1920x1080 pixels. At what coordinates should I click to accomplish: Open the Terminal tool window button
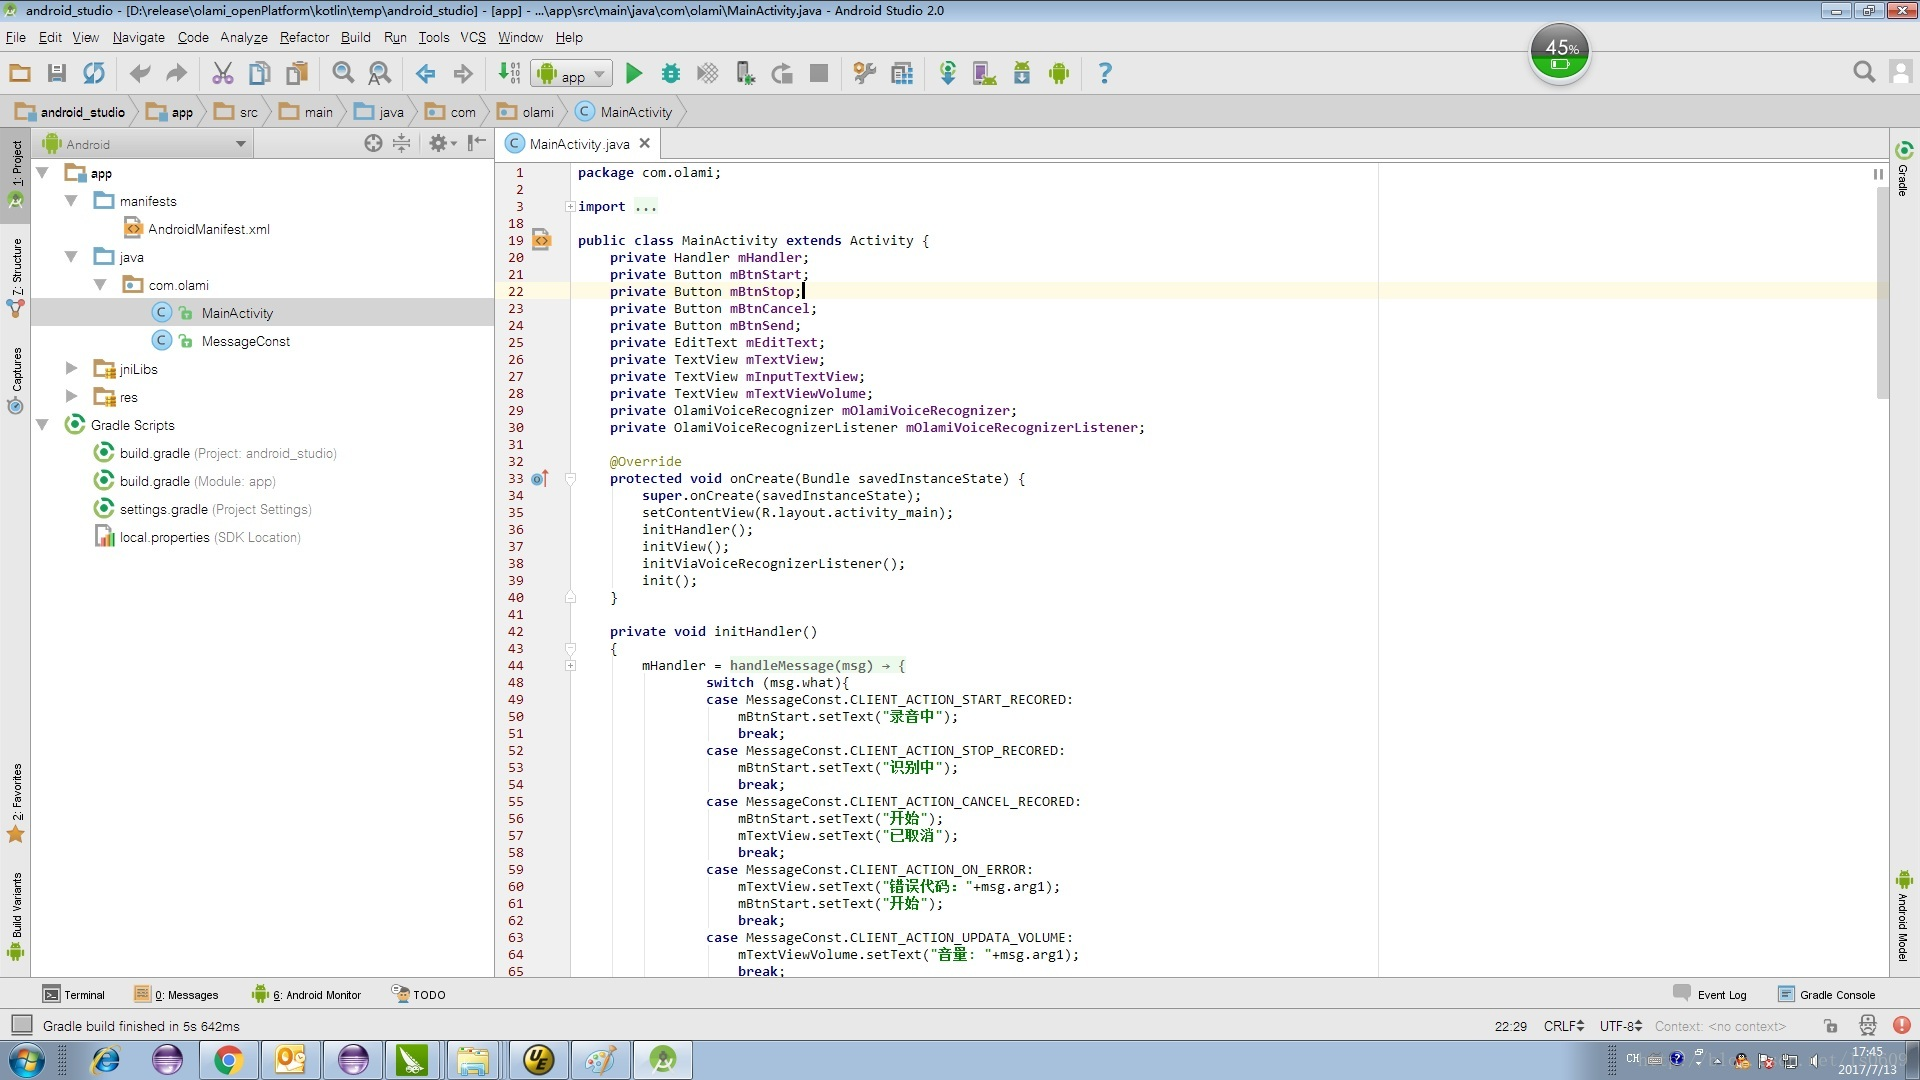(x=74, y=994)
